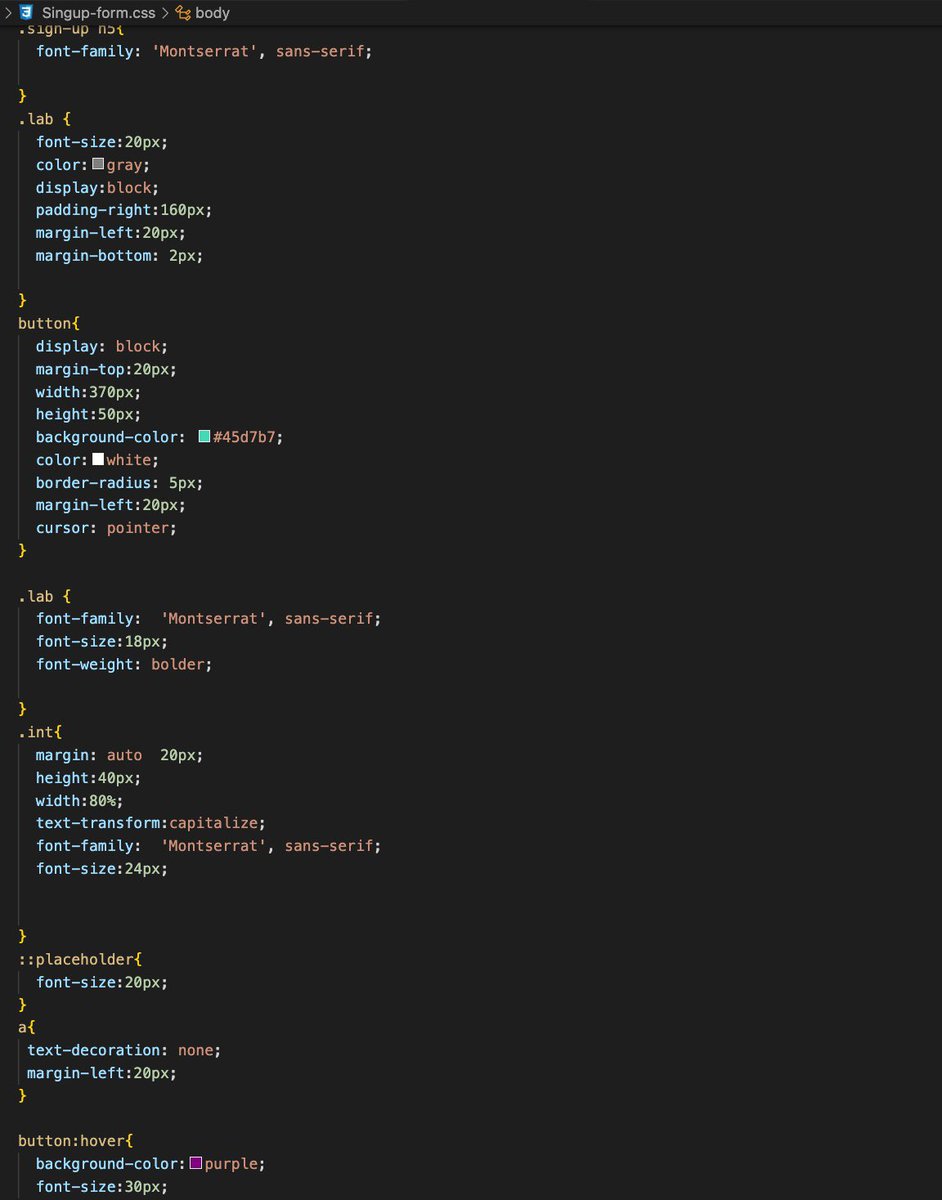Viewport: 942px width, 1200px height.
Task: Click the 'width:80%;' line
Action: tap(79, 800)
